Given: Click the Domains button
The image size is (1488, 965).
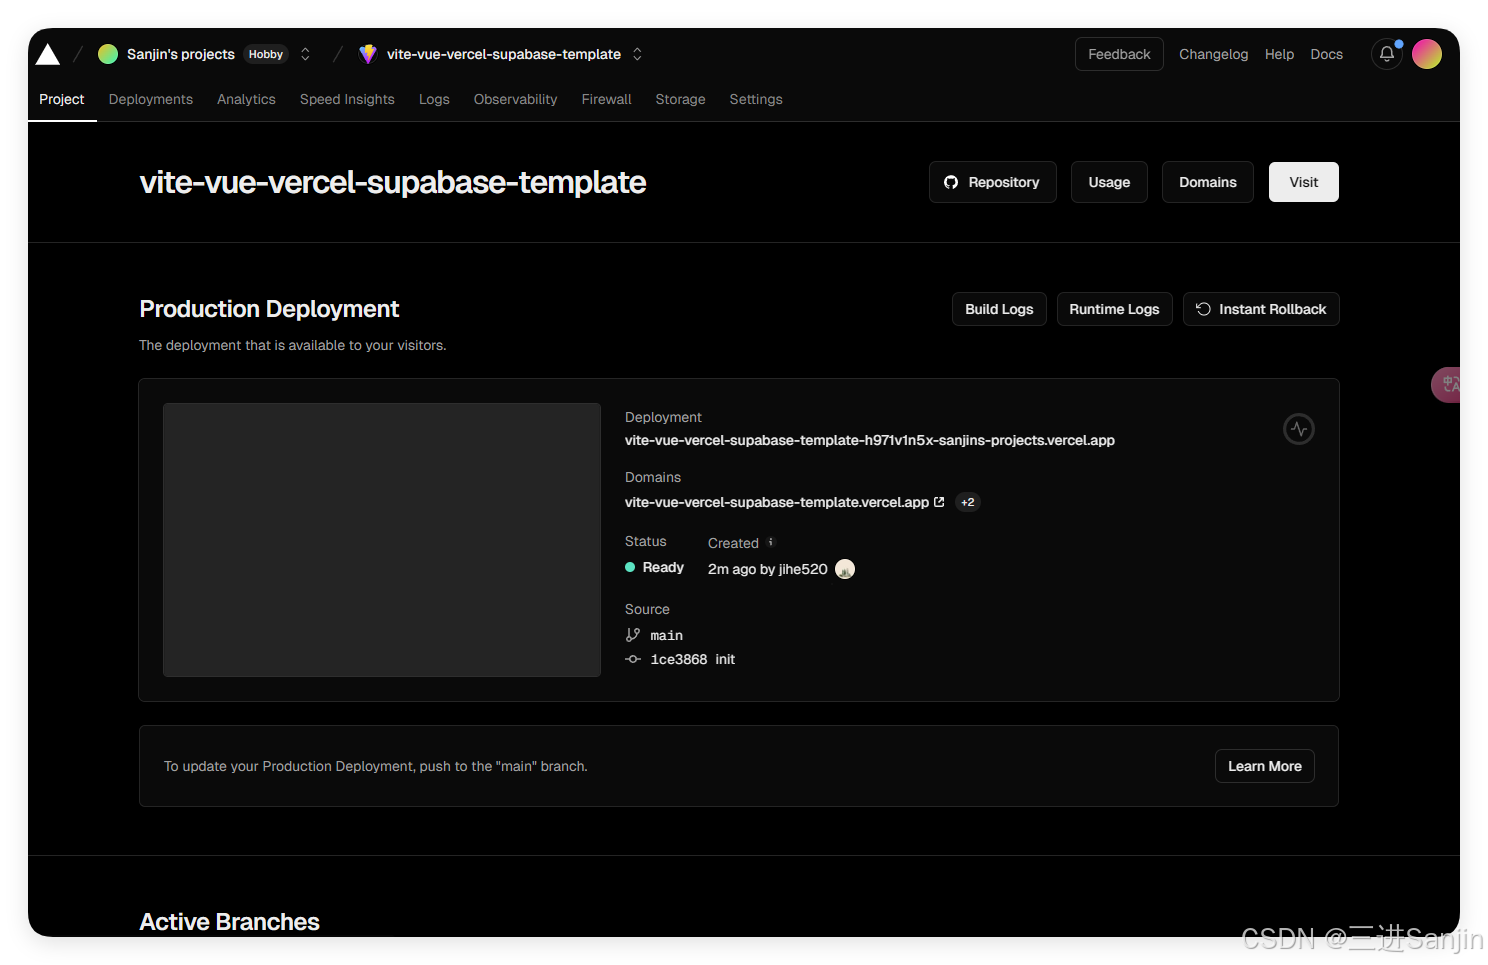Looking at the screenshot, I should (1207, 182).
